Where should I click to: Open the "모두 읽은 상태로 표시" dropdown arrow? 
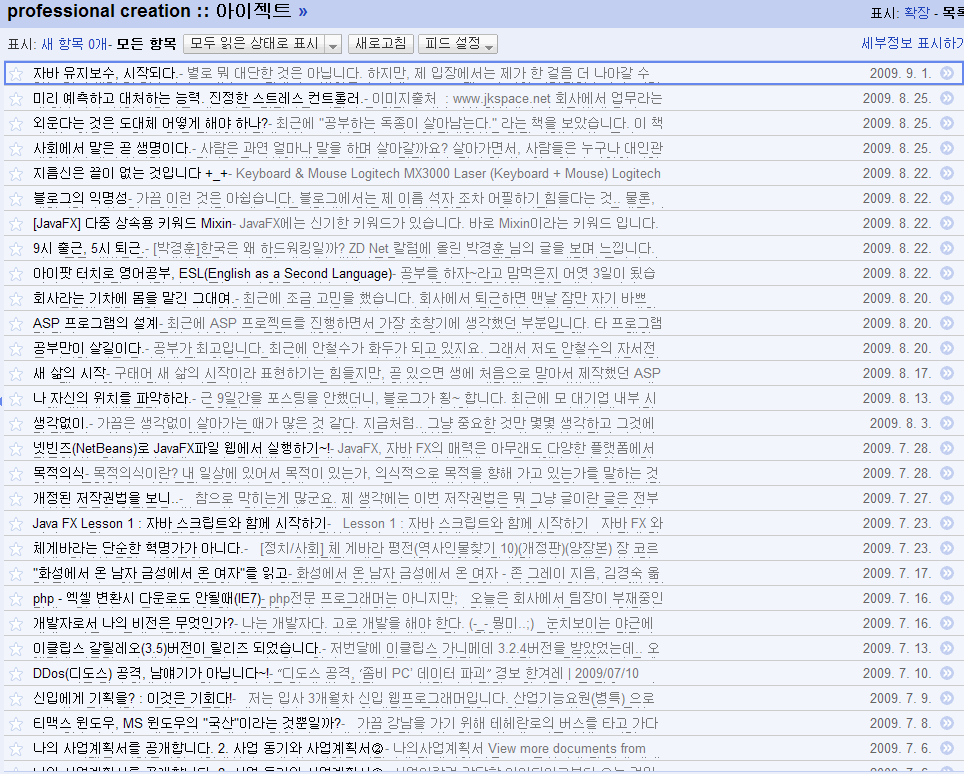pos(334,44)
